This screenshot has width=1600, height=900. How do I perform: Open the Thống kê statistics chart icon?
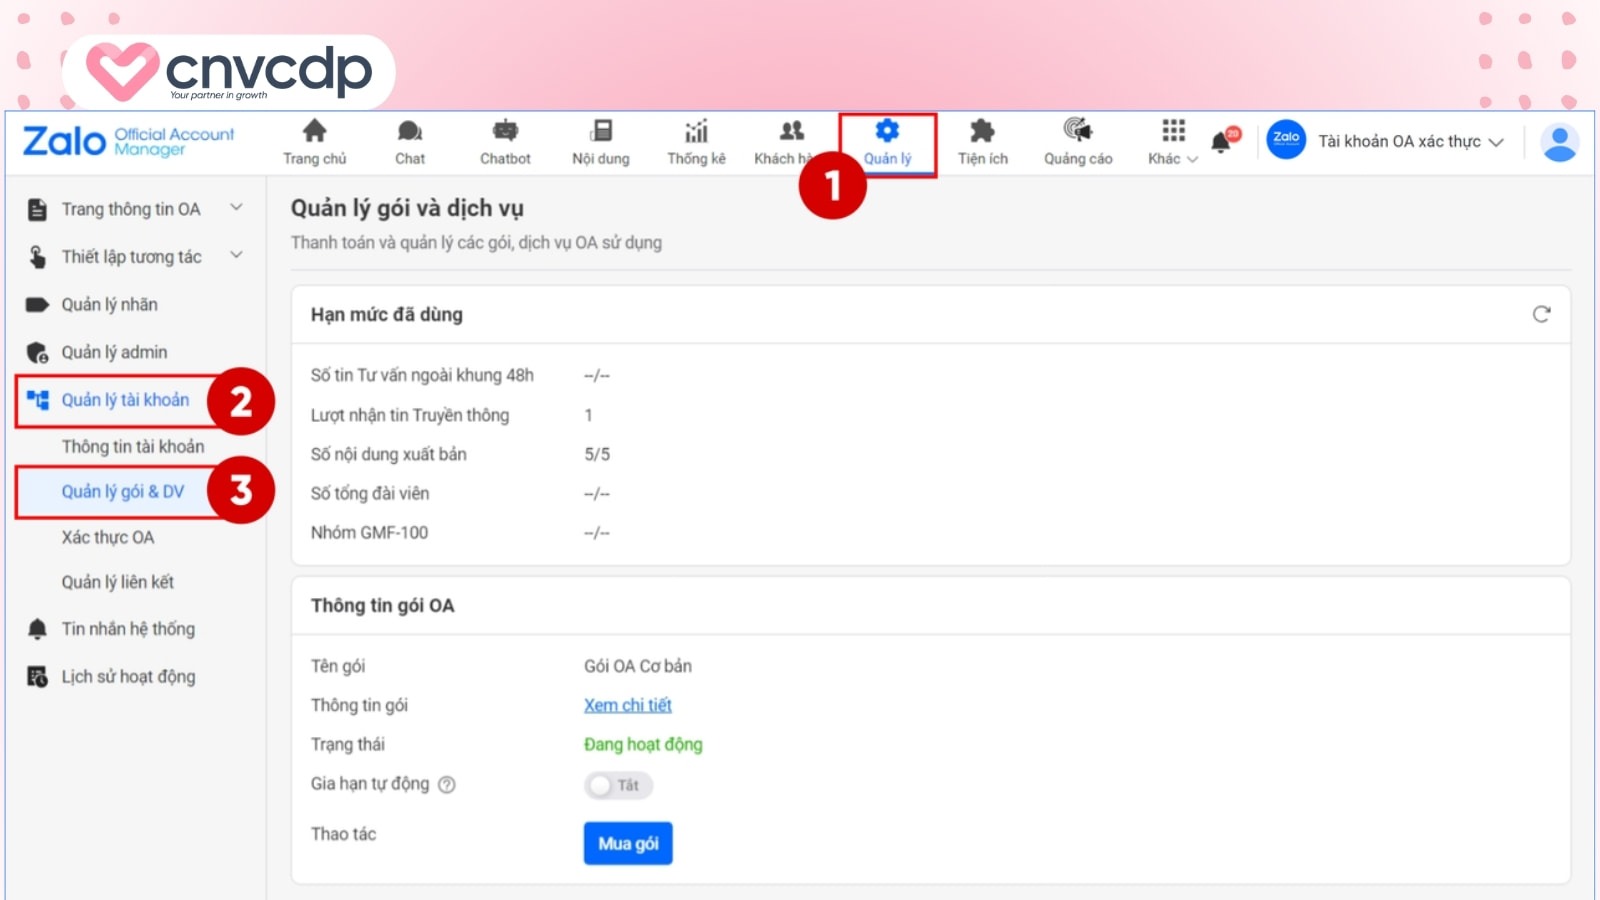(697, 131)
